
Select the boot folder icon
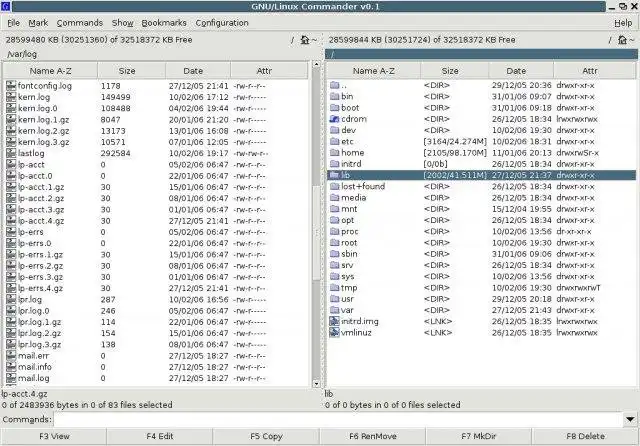[x=334, y=108]
